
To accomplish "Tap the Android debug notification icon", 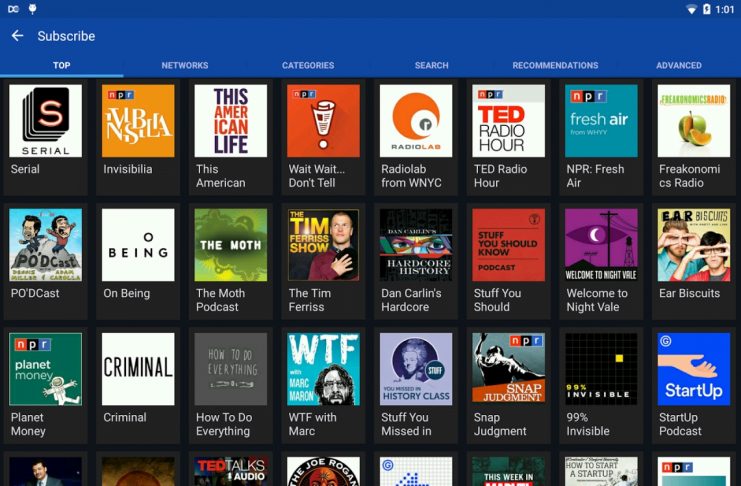I will (33, 9).
